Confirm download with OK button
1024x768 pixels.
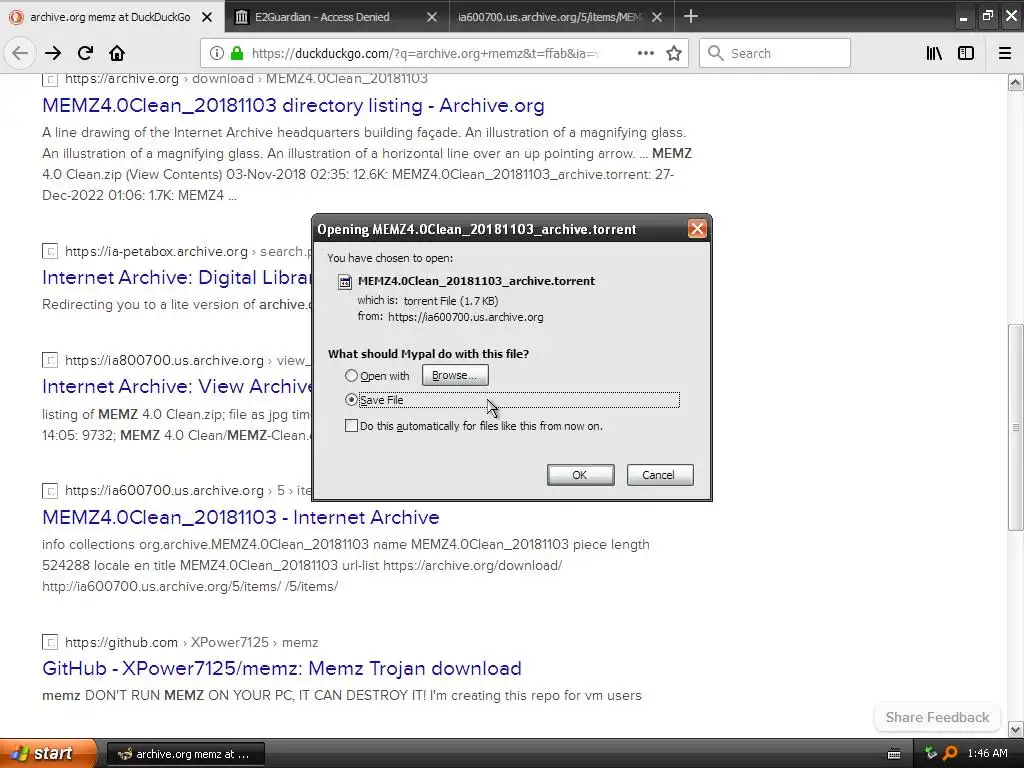[x=580, y=475]
